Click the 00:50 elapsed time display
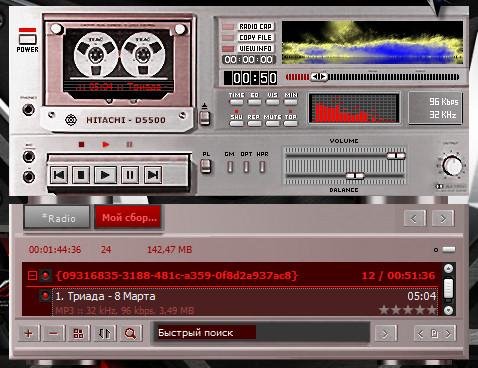 tap(251, 78)
